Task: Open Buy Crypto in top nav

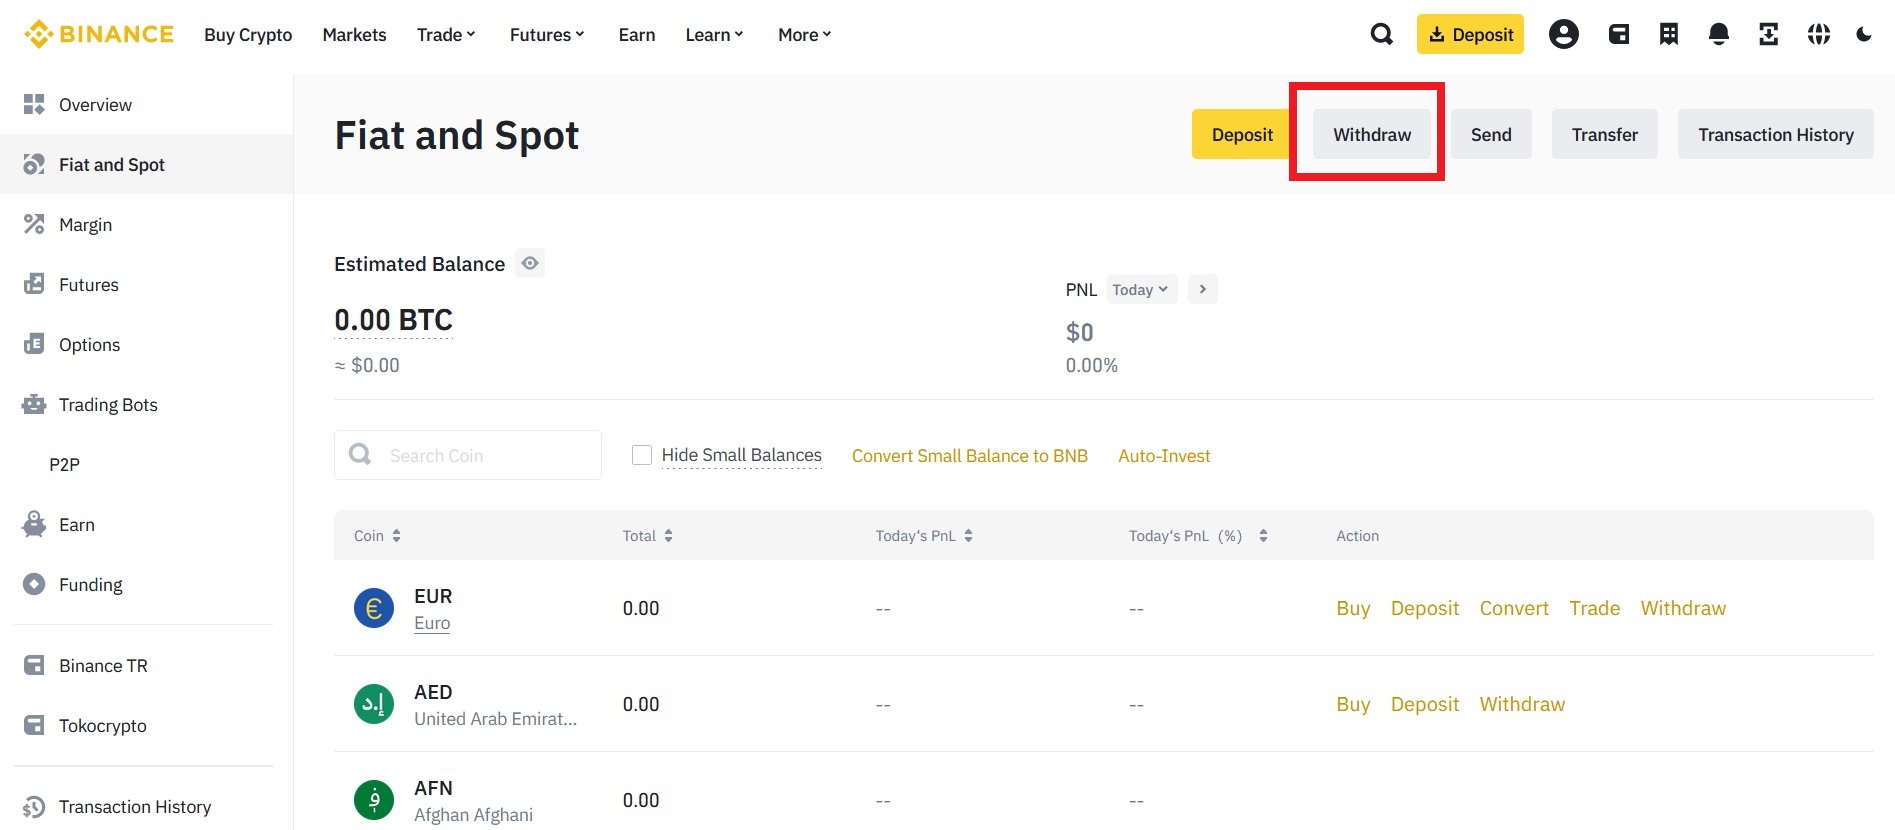Action: pos(248,34)
